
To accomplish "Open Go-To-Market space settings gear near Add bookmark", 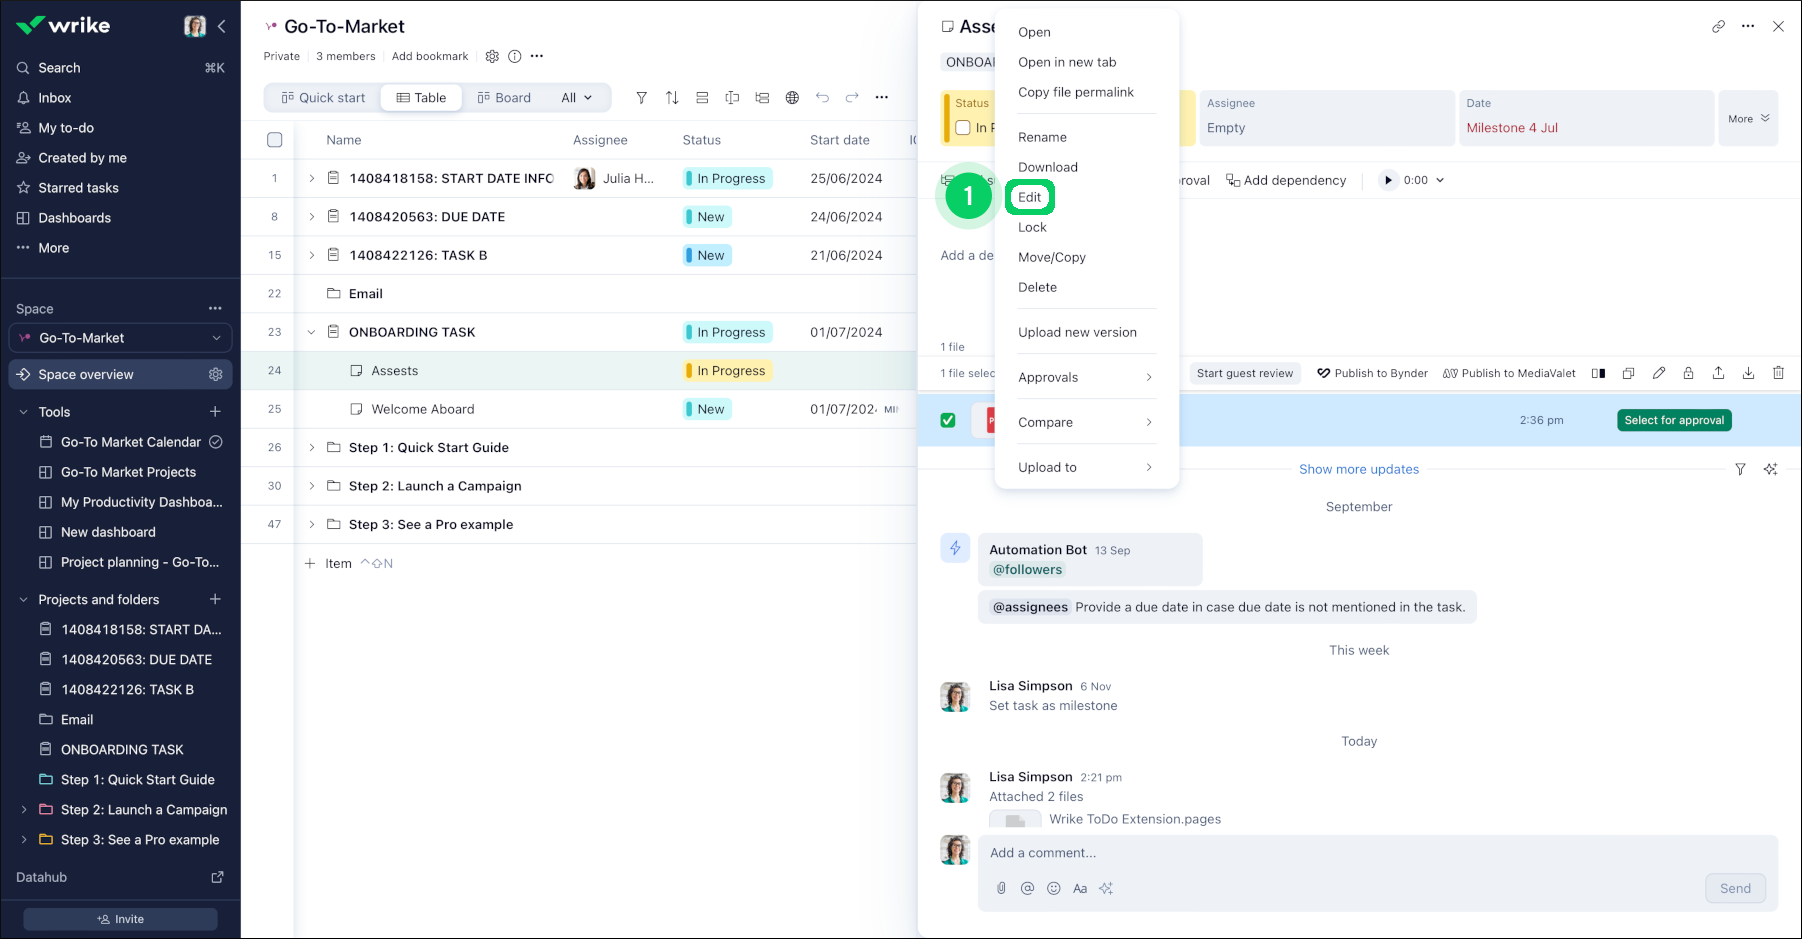I will (492, 57).
